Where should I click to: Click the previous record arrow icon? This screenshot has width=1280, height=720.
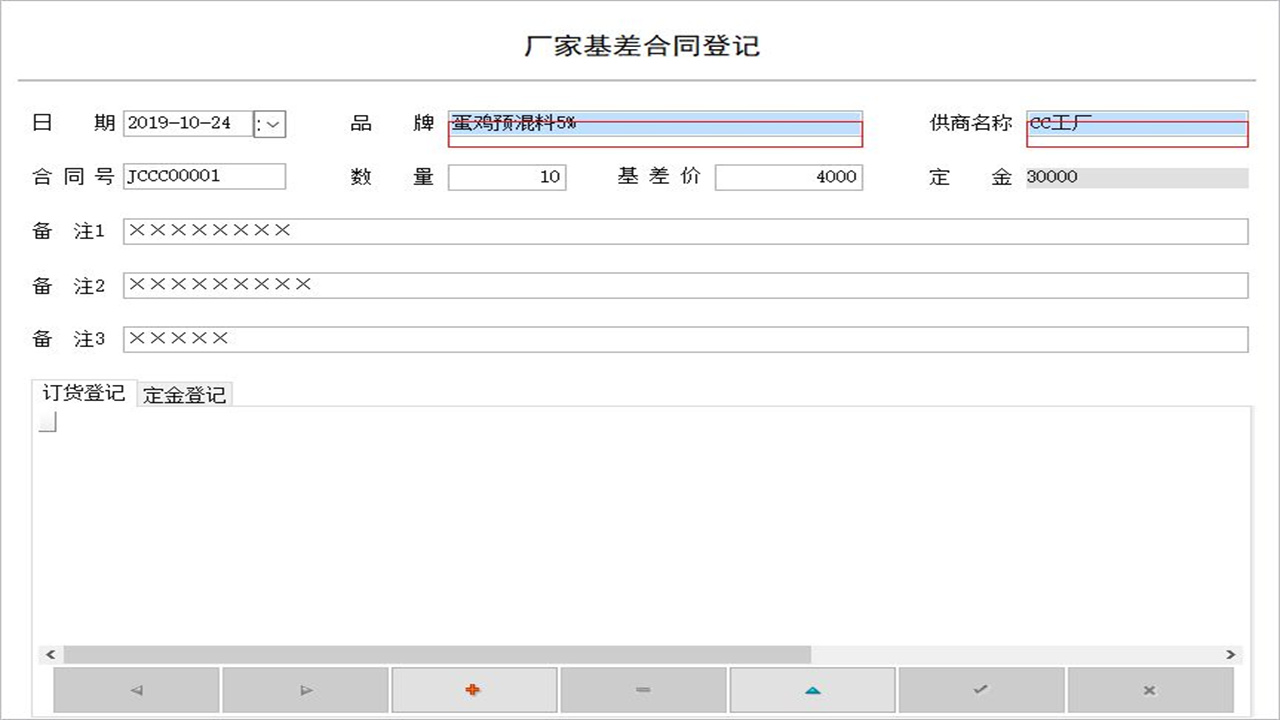coord(135,689)
